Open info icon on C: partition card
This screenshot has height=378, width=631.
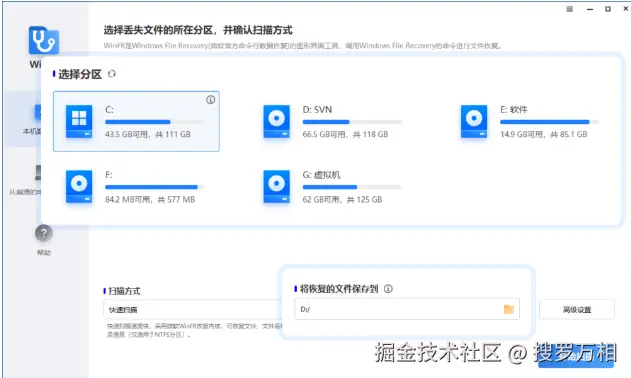coord(210,100)
